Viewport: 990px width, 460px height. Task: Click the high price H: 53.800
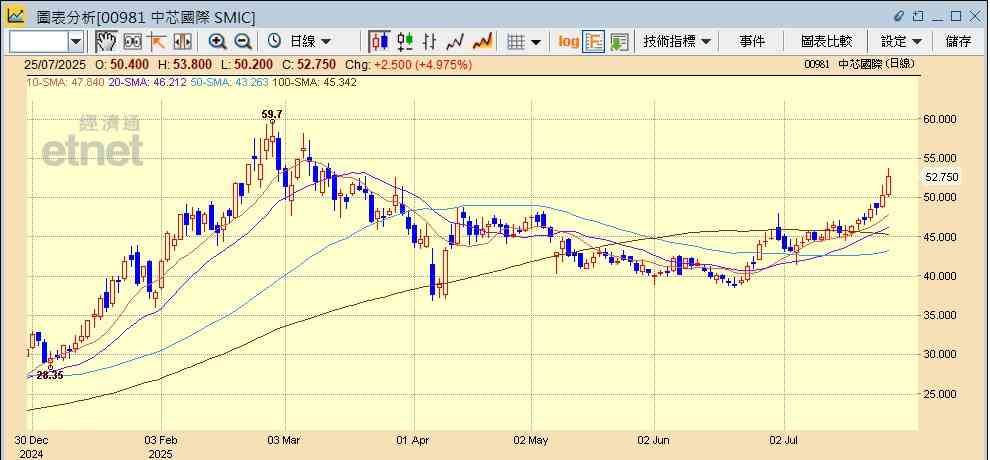click(x=184, y=64)
